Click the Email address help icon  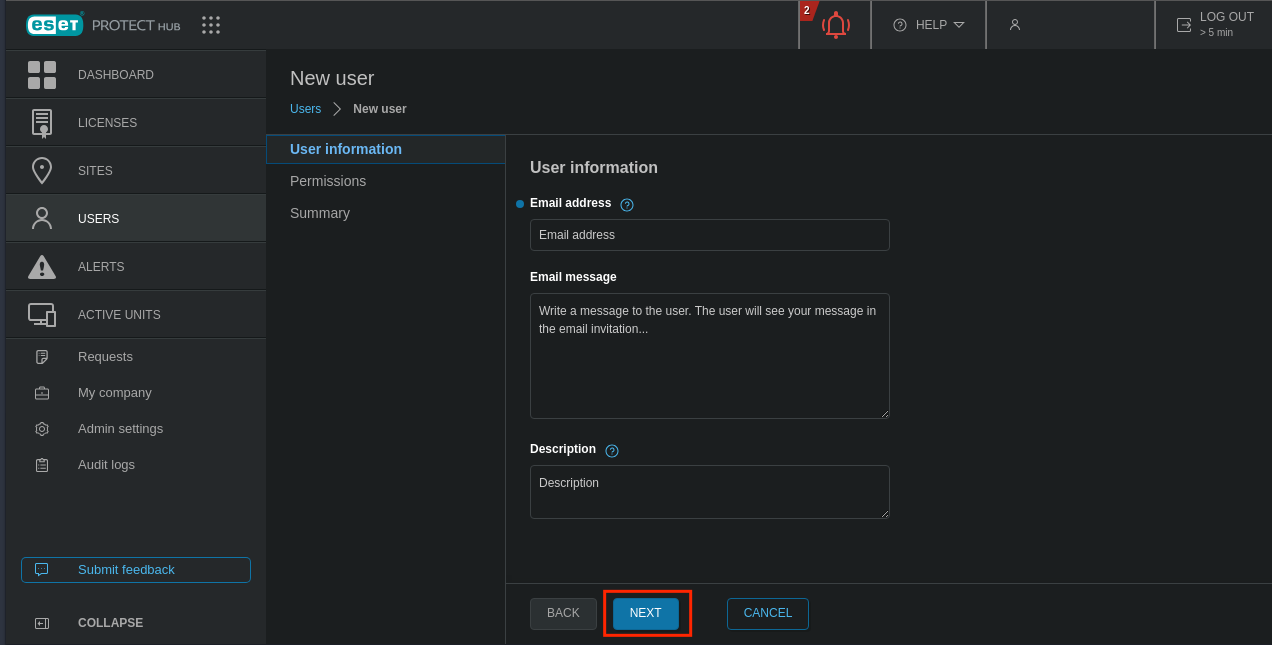click(627, 205)
